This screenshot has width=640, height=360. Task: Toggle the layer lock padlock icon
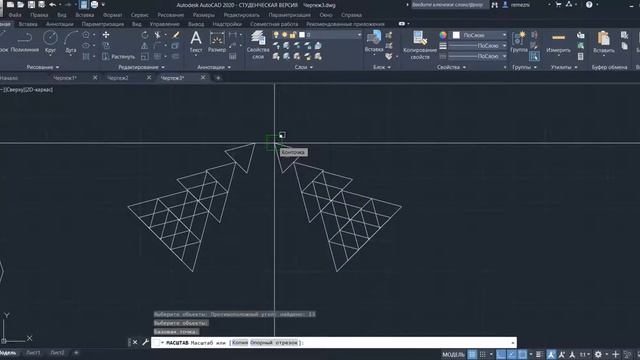(x=293, y=35)
